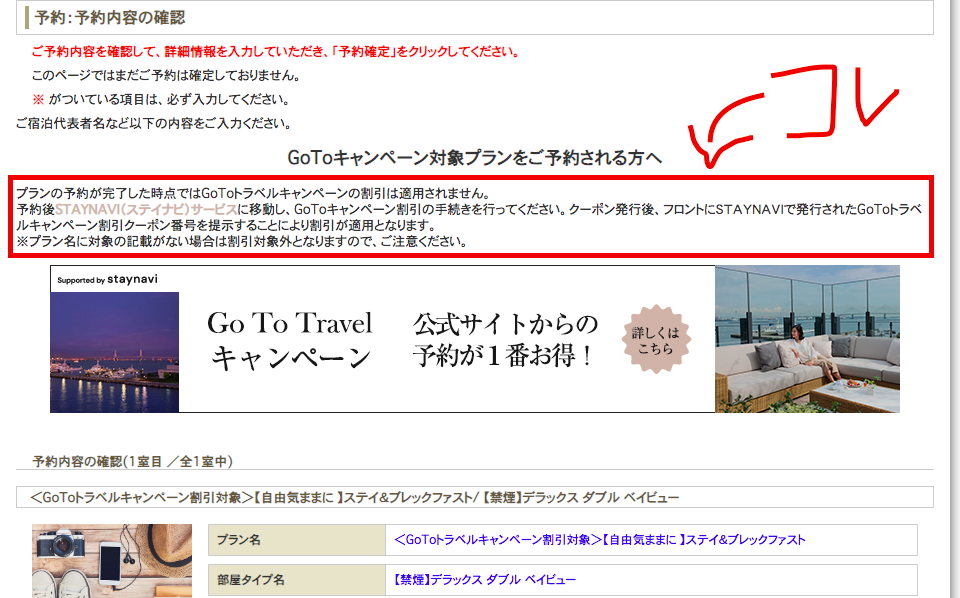The height and width of the screenshot is (598, 960).
Task: Click the 予約:予約内容の確認 page heading
Action: coord(110,18)
